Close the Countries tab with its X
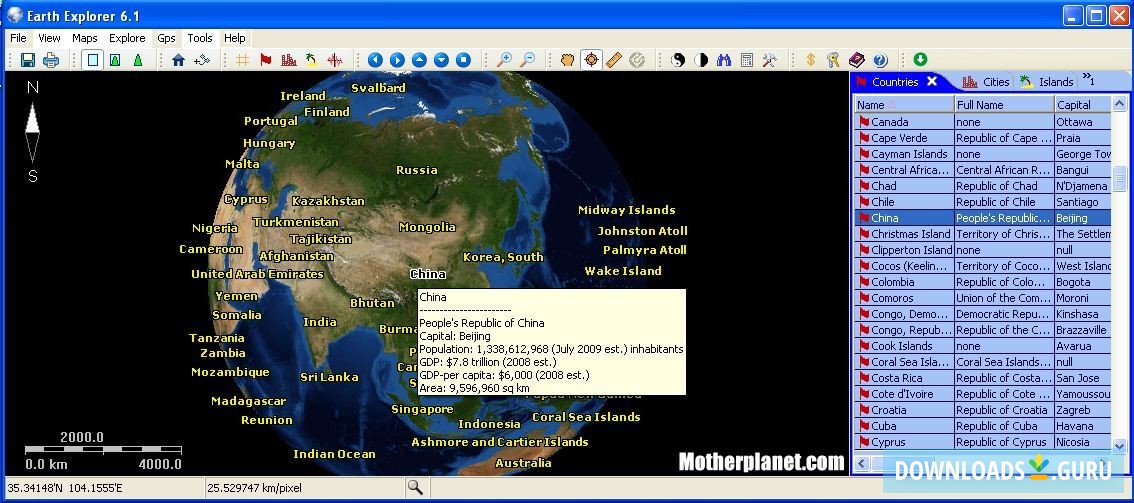The height and width of the screenshot is (503, 1134). 932,82
